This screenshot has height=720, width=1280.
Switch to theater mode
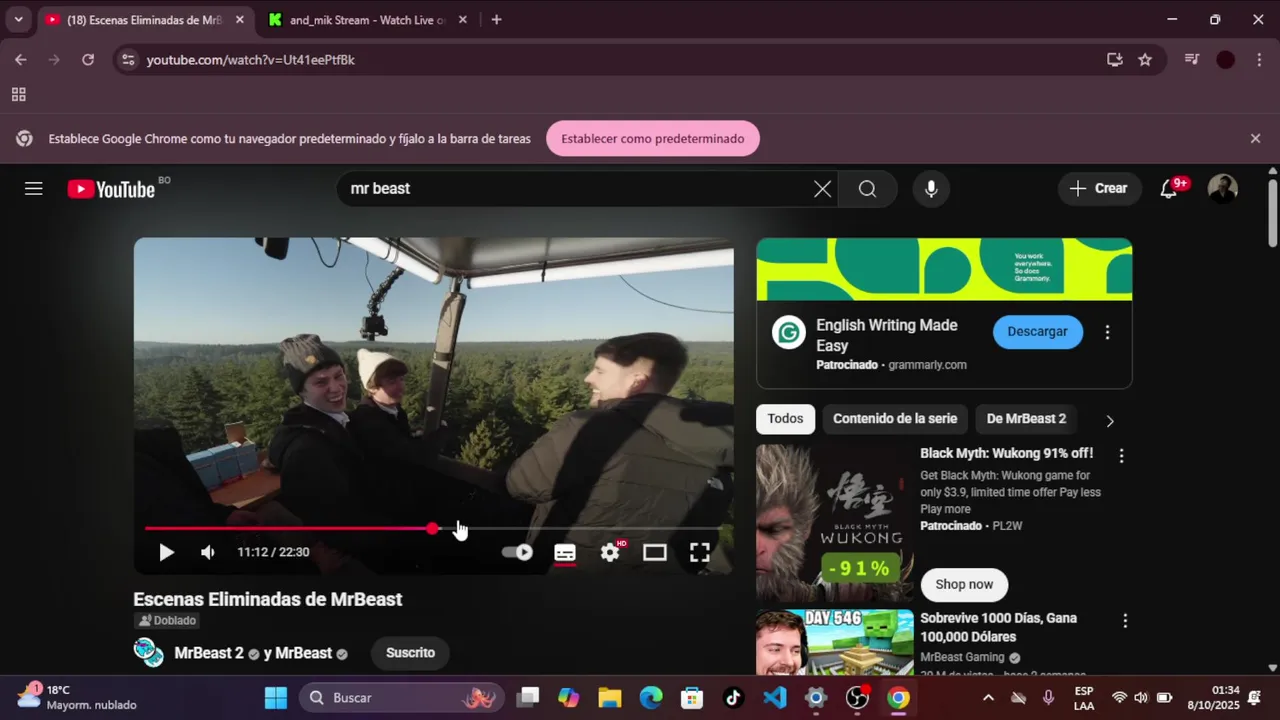[655, 552]
